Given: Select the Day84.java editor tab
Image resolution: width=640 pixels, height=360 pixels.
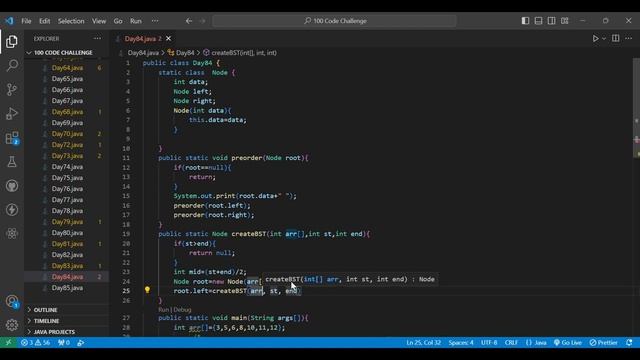Looking at the screenshot, I should point(143,38).
